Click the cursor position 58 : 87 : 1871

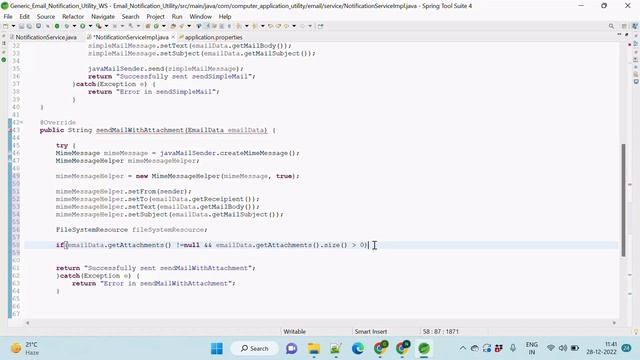pos(441,331)
